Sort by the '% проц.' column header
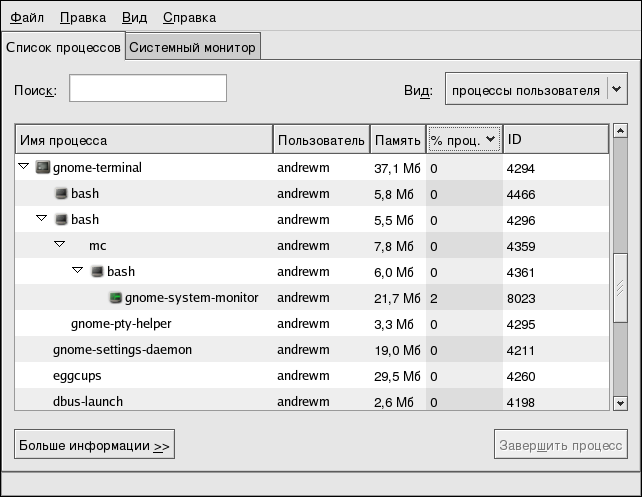642x497 pixels. click(x=463, y=141)
